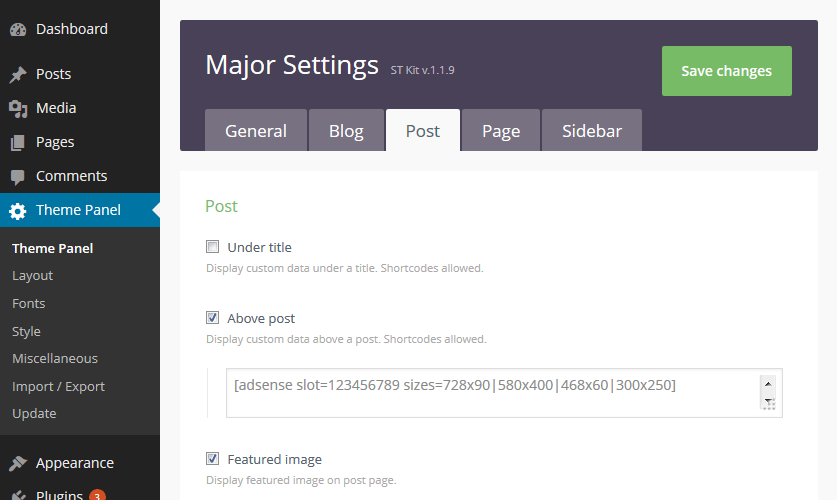837x500 pixels.
Task: Click the Posts pushpin icon
Action: (18, 74)
